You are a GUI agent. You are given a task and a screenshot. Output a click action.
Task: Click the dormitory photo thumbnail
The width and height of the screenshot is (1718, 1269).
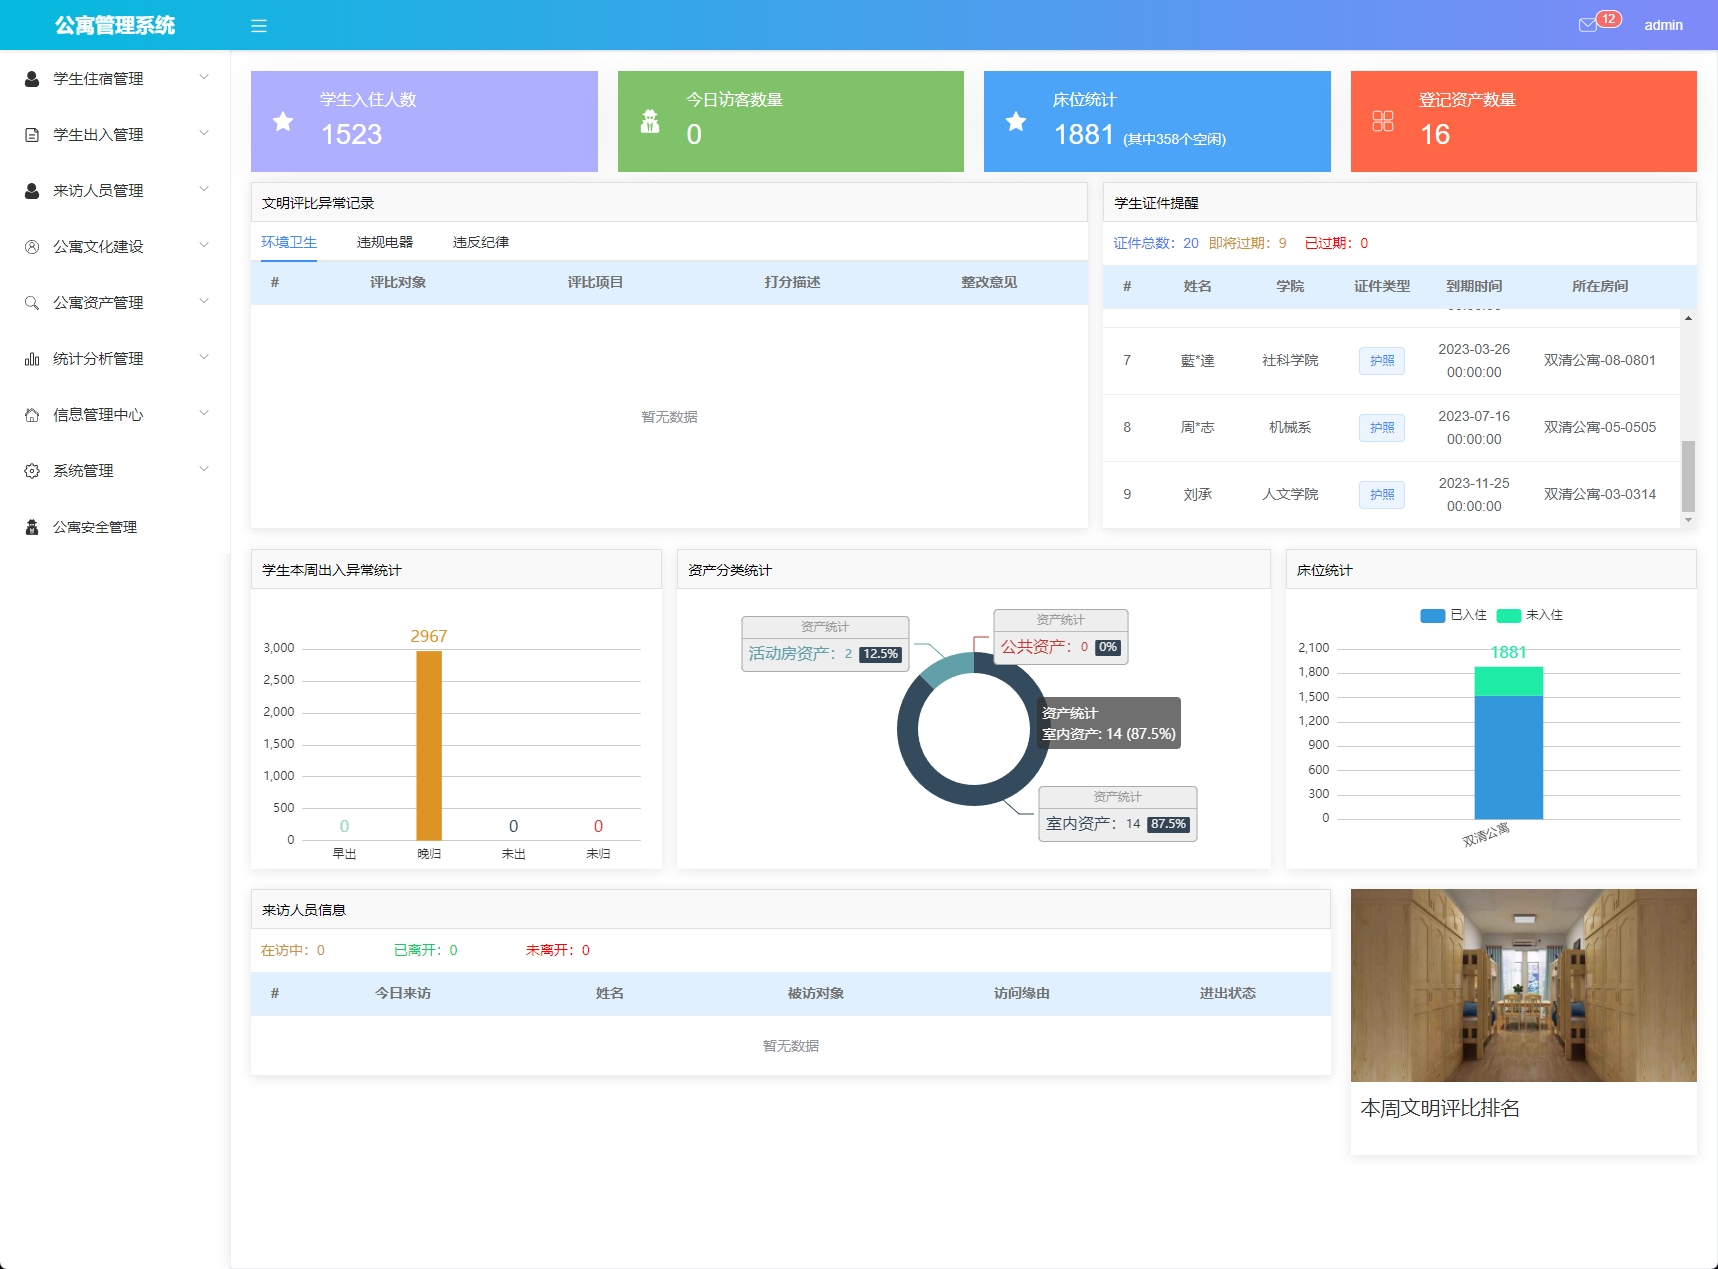click(x=1523, y=985)
